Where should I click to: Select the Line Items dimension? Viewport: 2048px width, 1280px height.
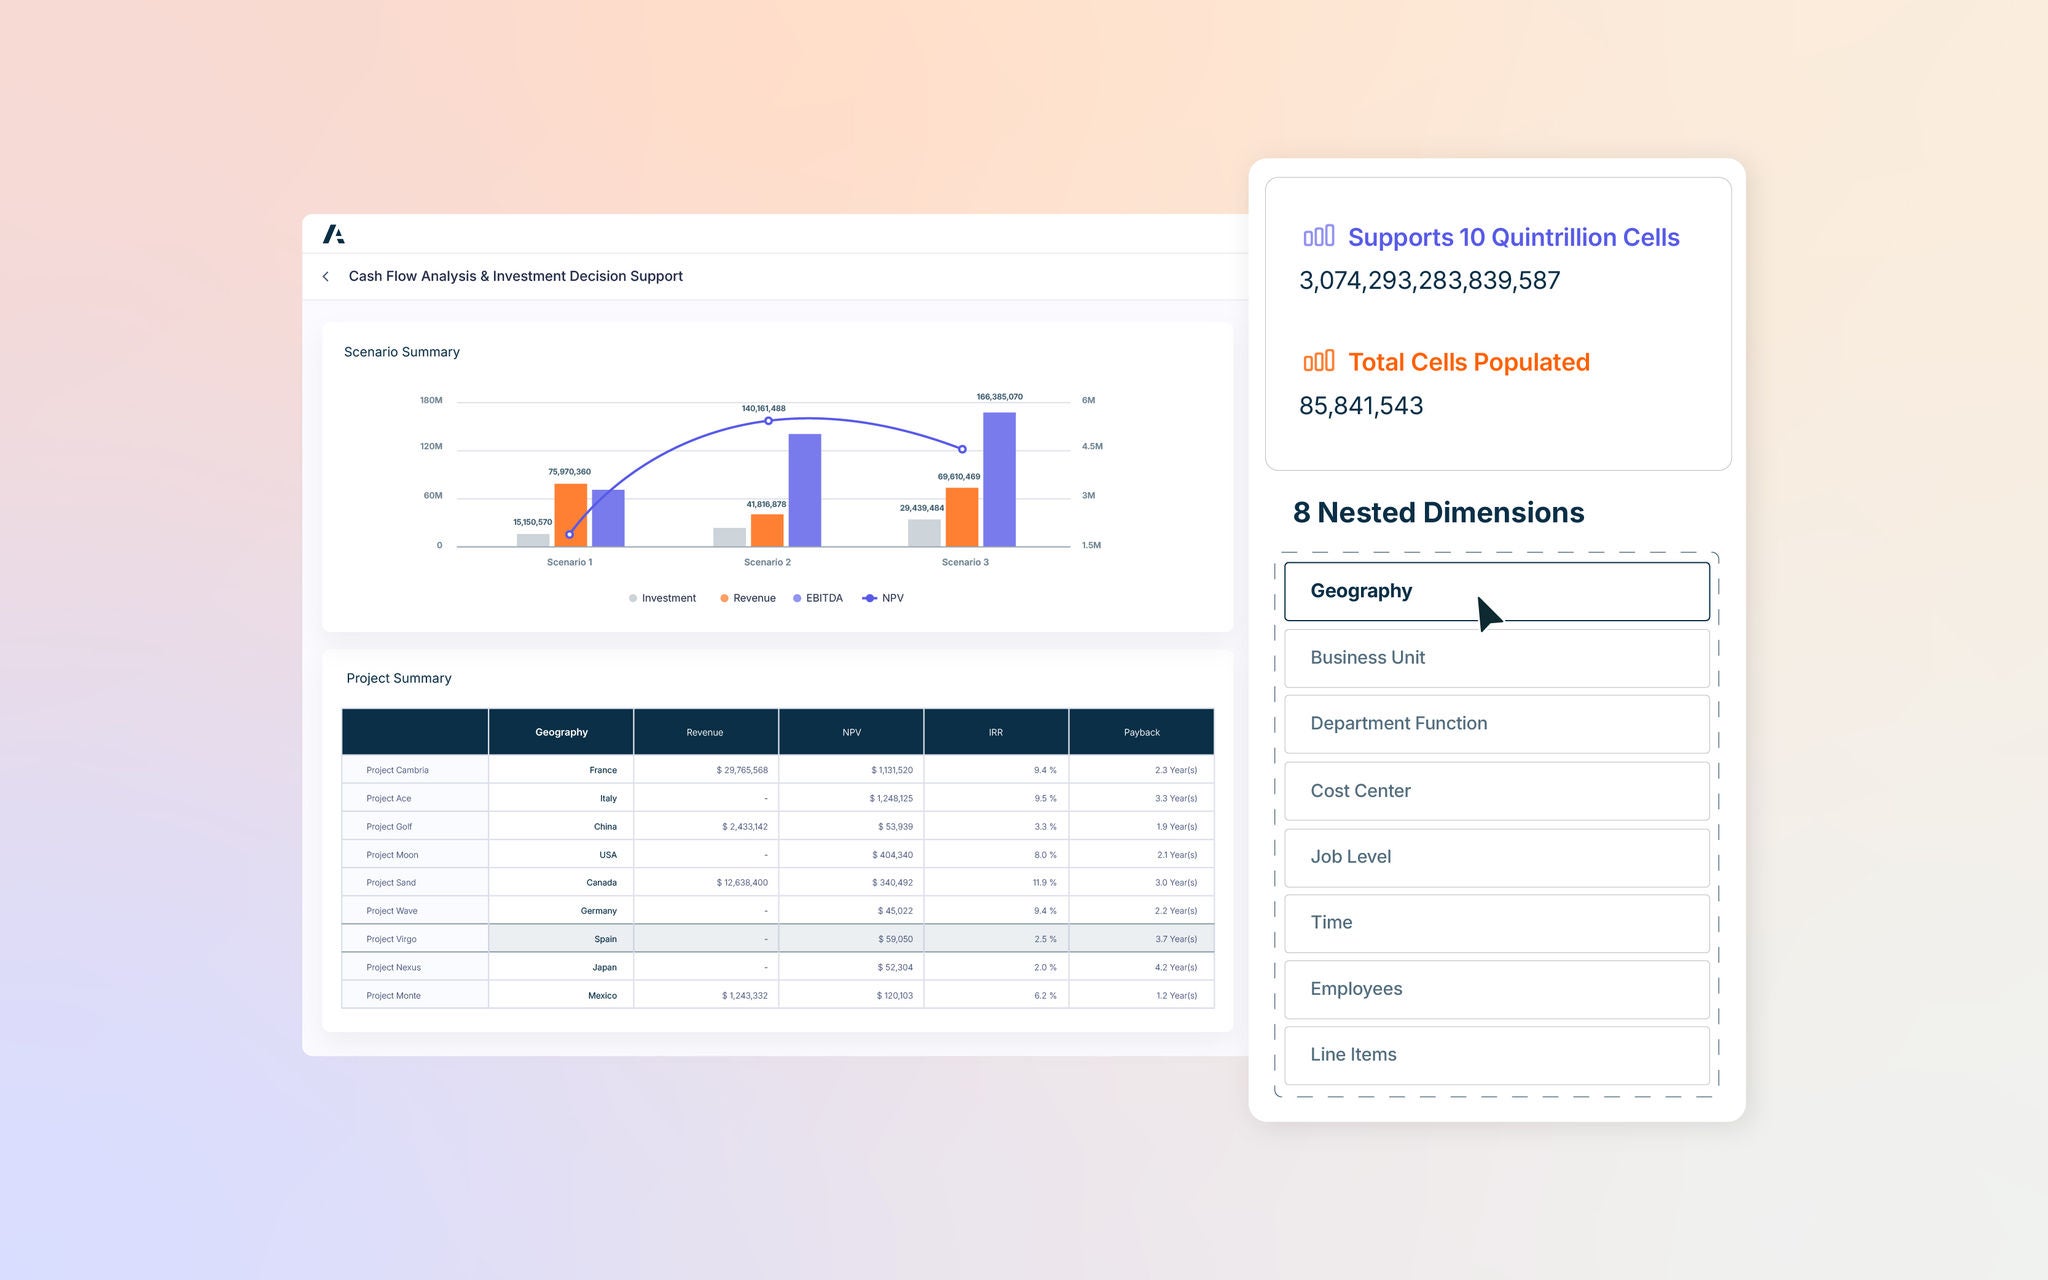coord(1496,1055)
